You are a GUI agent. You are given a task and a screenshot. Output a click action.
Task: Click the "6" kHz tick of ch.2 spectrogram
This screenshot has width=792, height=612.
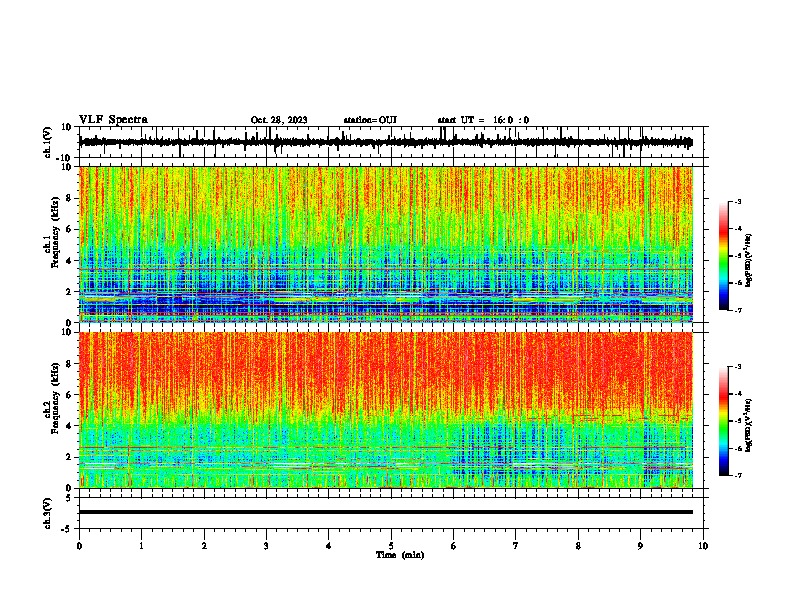point(69,394)
